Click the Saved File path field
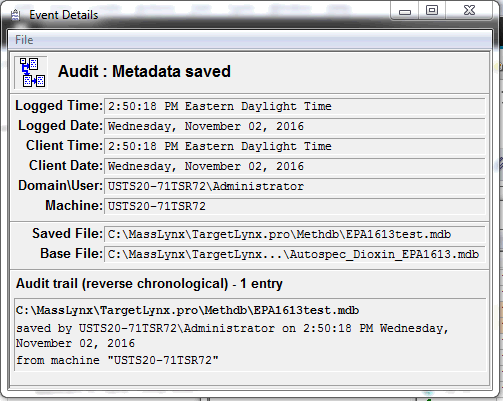Screen dimensions: 503x401 coord(295,235)
